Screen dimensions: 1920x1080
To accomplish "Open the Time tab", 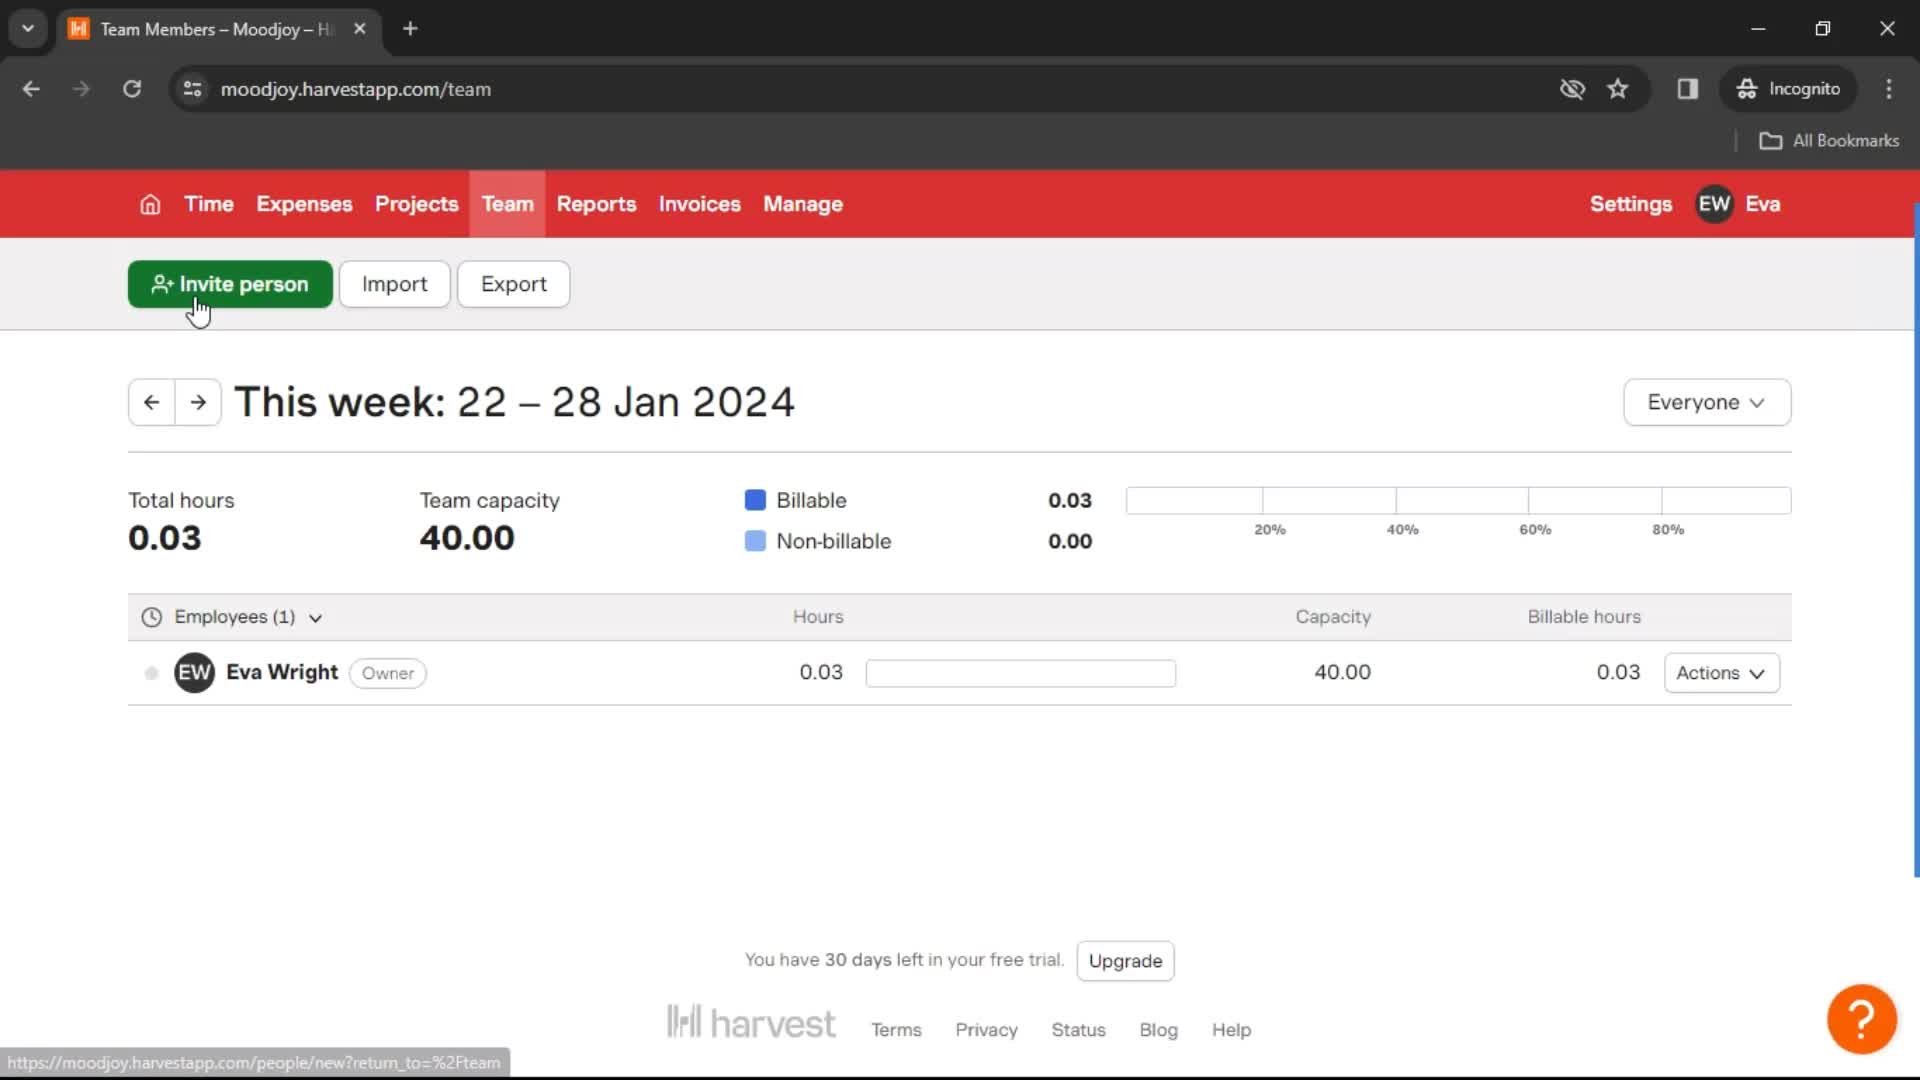I will pos(209,204).
